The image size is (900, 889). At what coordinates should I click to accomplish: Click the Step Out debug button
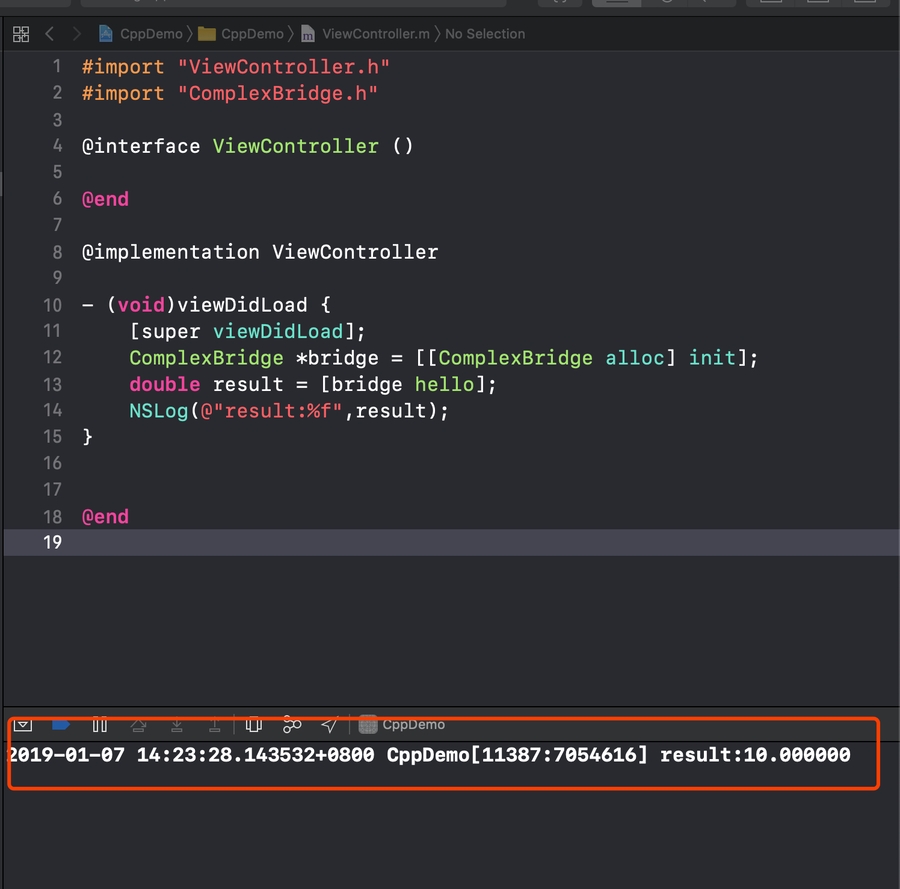(x=215, y=724)
